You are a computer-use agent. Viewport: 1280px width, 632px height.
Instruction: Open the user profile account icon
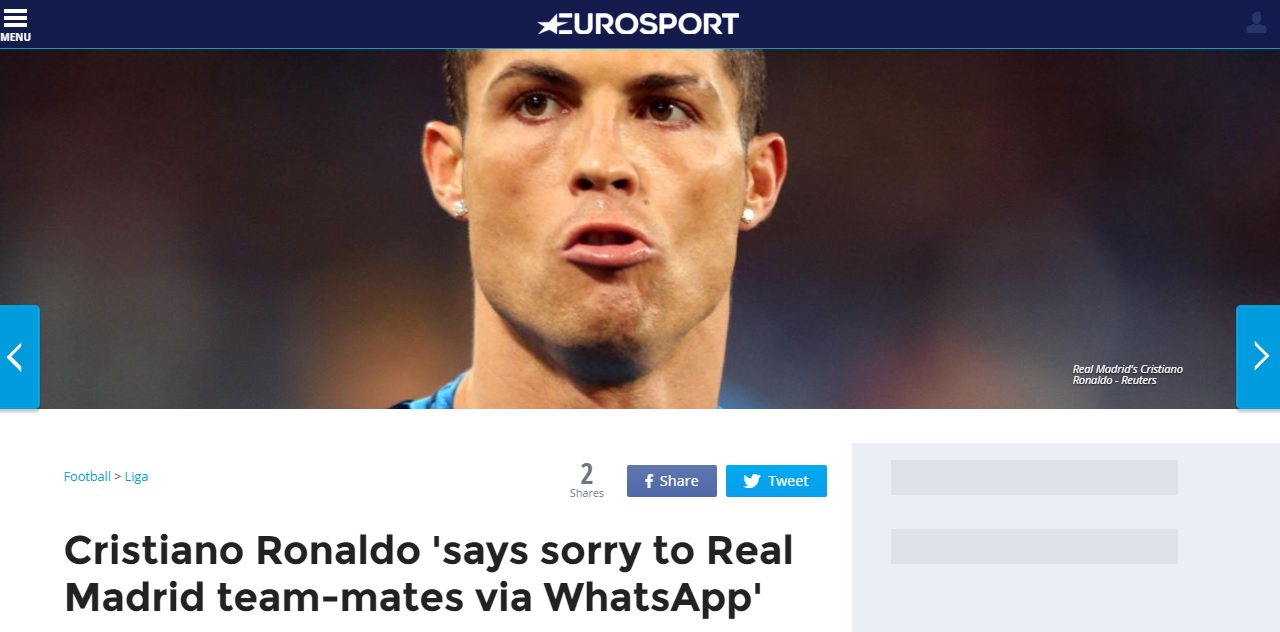tap(1256, 22)
